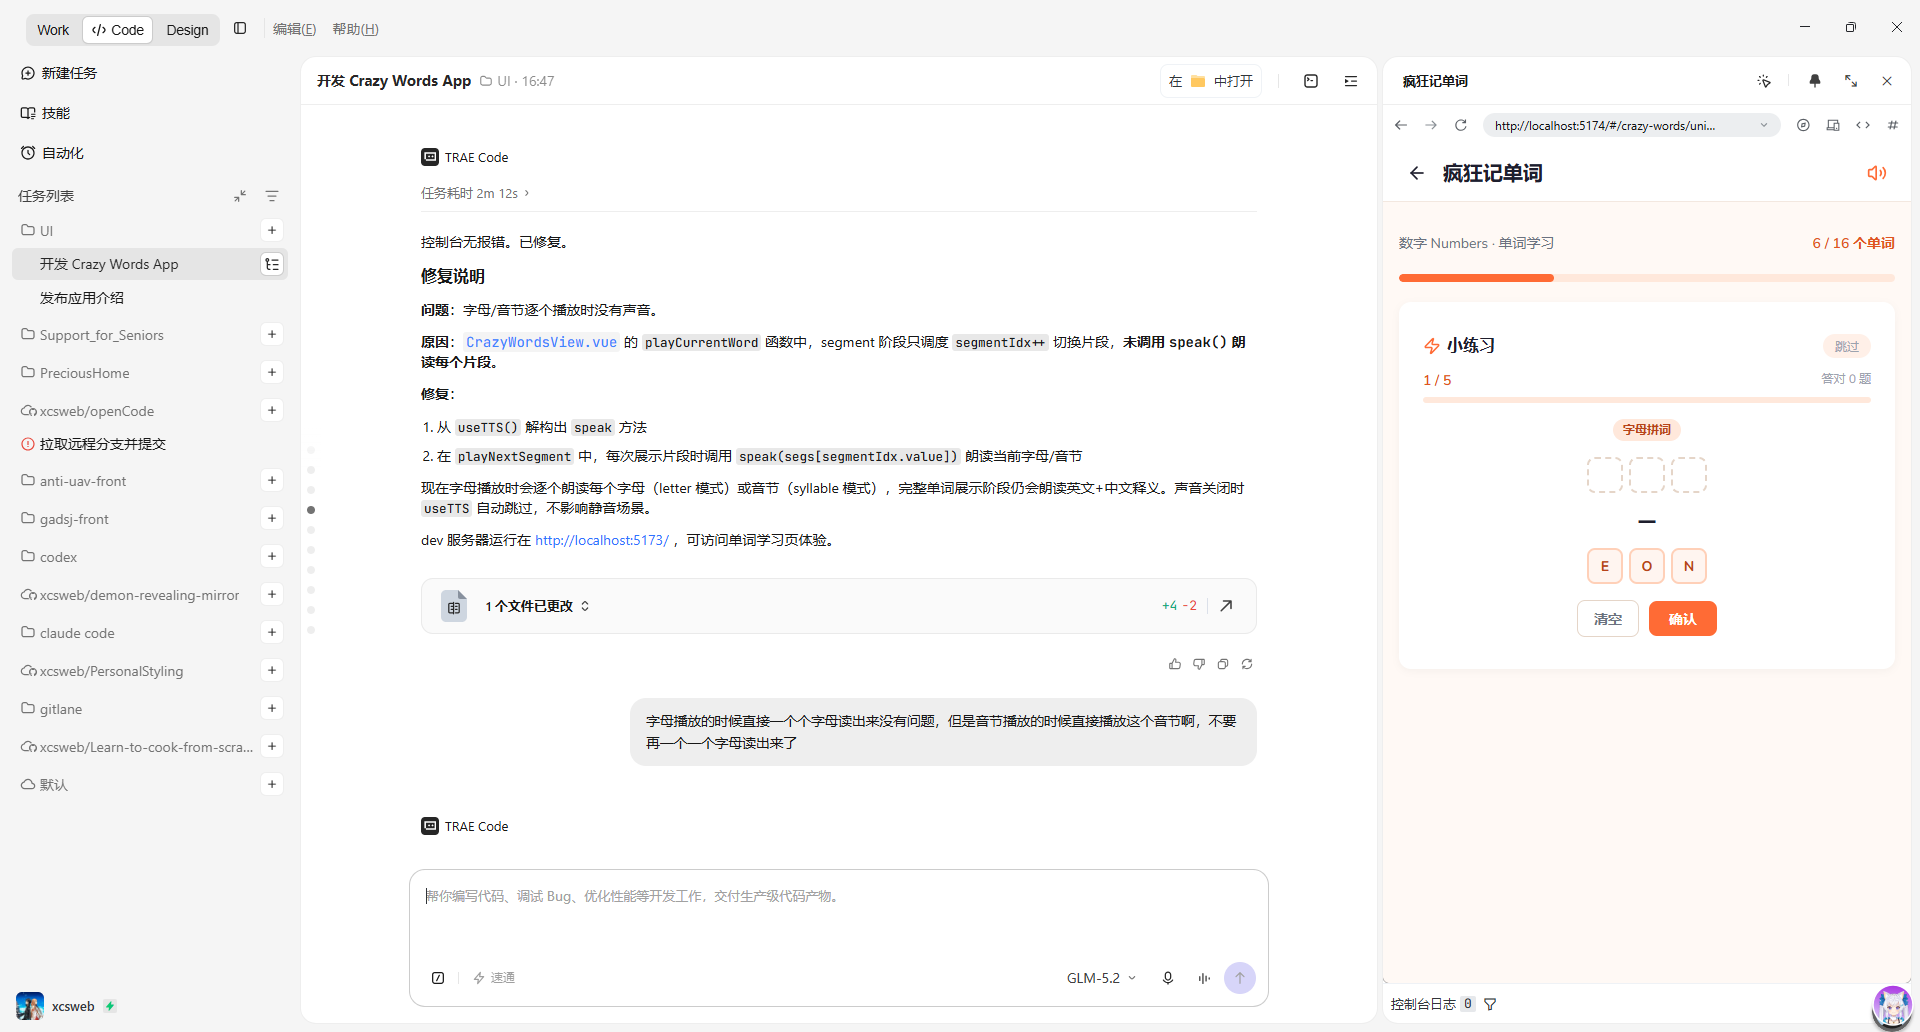Click the 跳过 skip button

click(1847, 346)
